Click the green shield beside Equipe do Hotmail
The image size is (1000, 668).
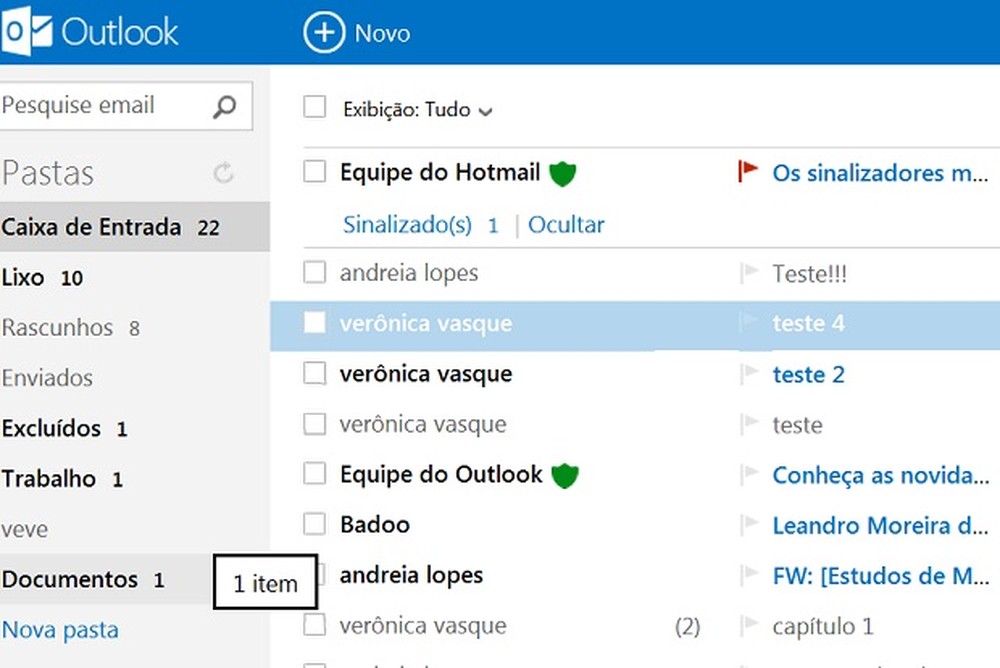tap(562, 172)
